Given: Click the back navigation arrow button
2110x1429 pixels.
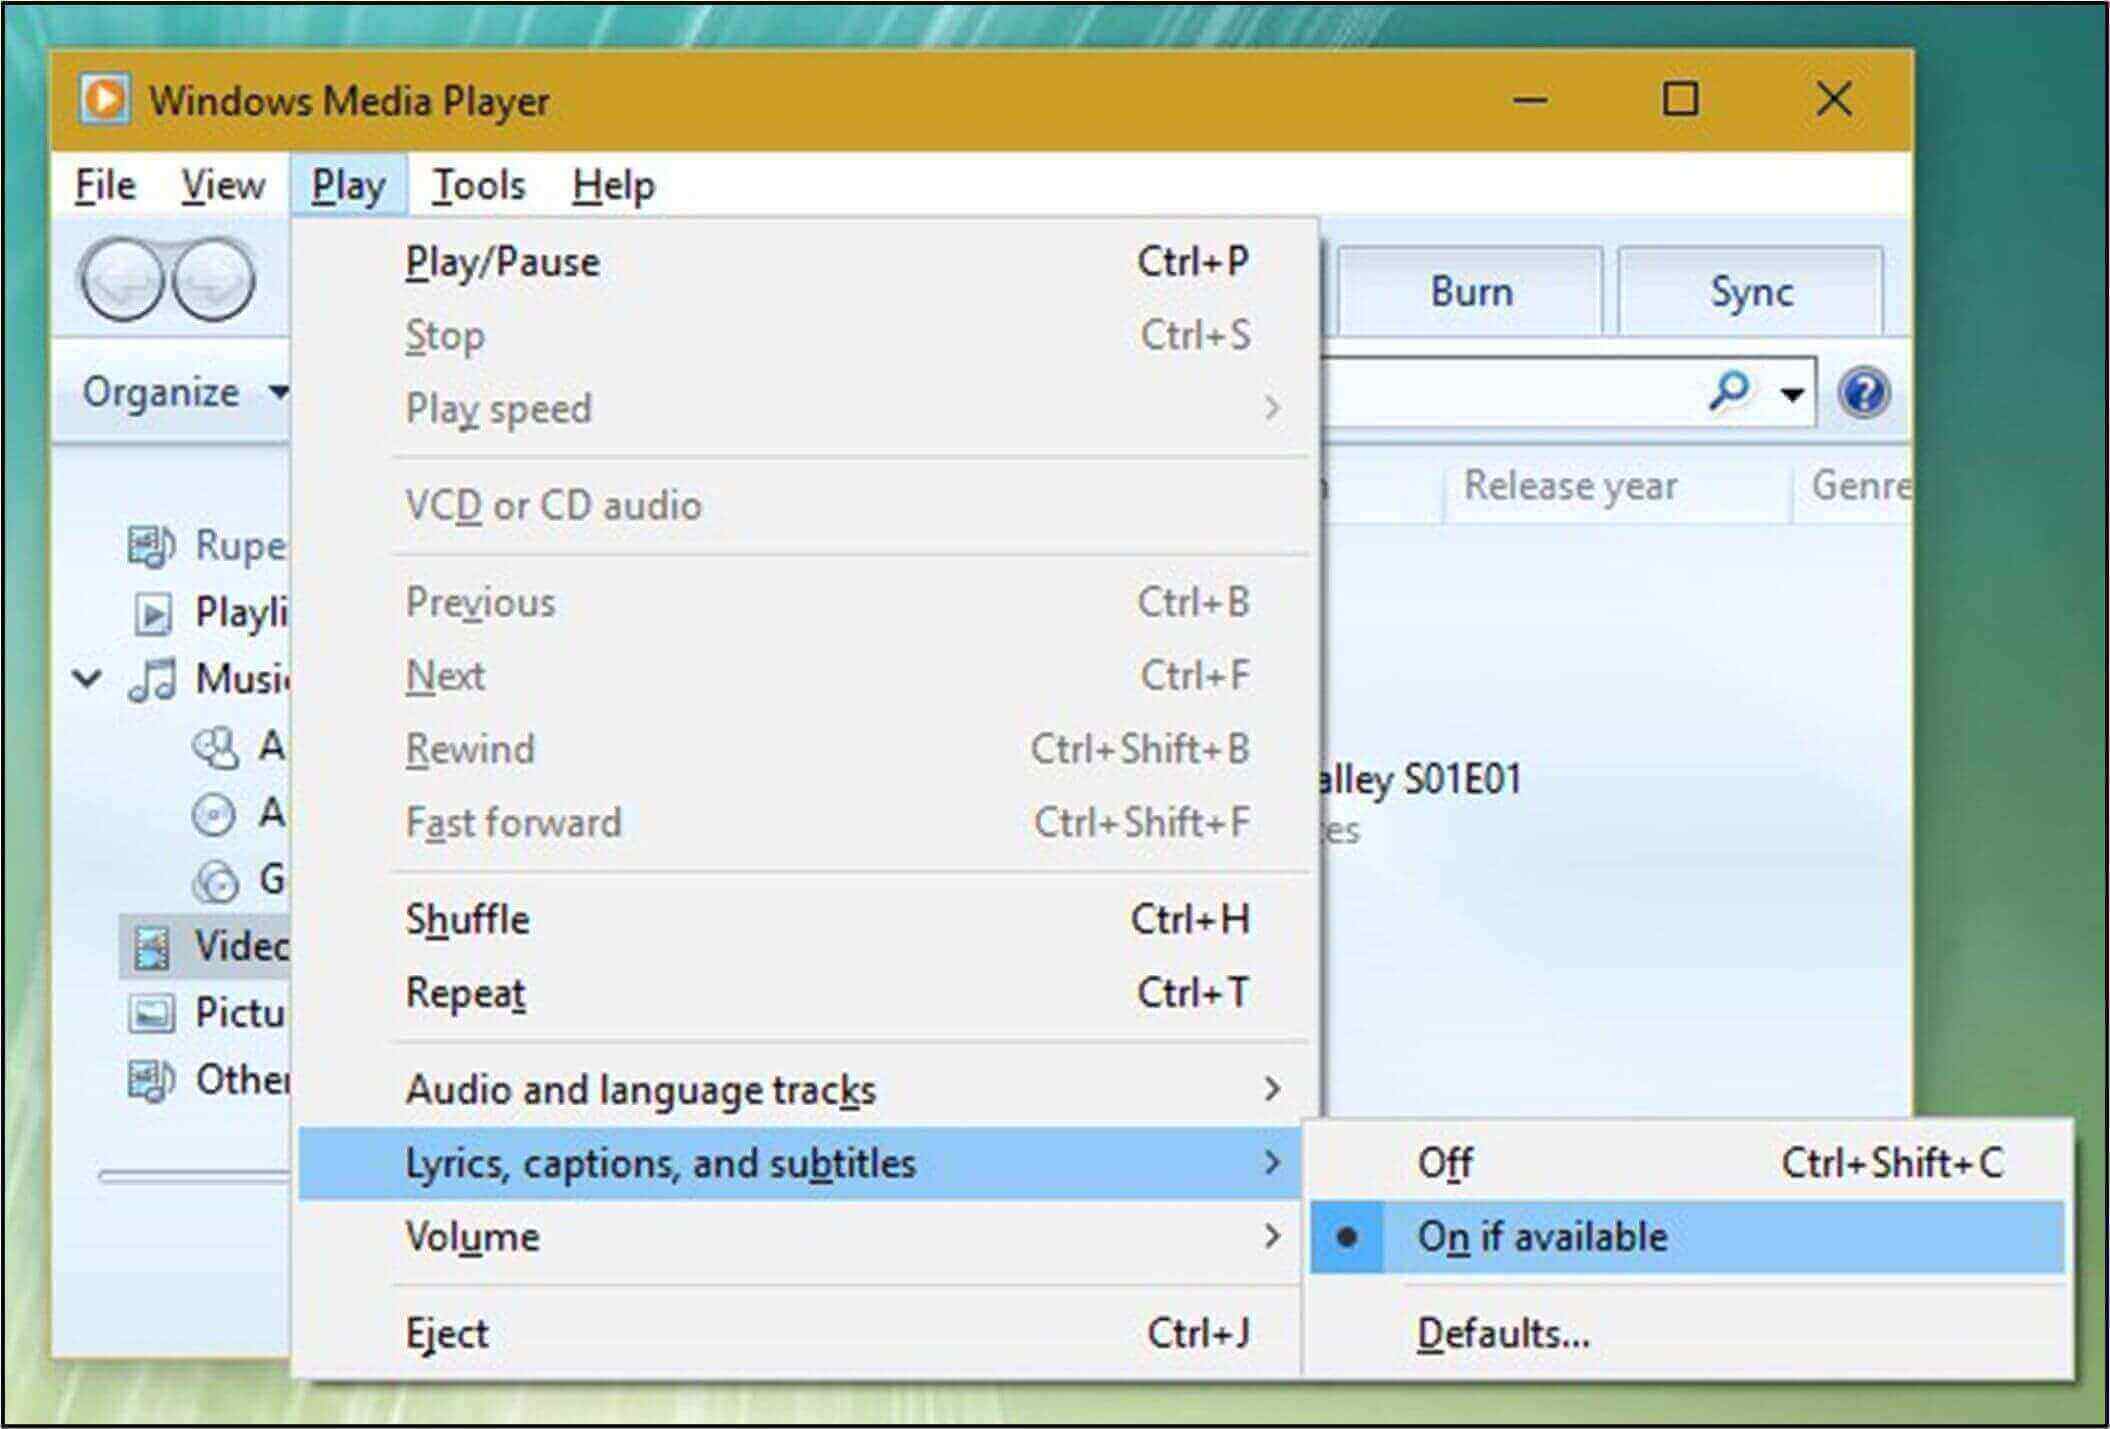Looking at the screenshot, I should [x=120, y=281].
